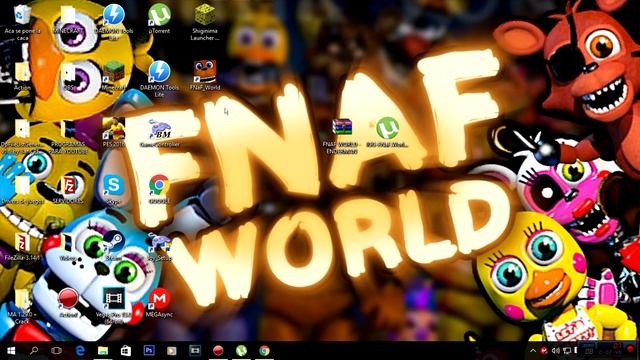Screen dimensions: 640x360
Task: Open the PROGRAMAS PARA YOUTUBE folder
Action: (68, 129)
